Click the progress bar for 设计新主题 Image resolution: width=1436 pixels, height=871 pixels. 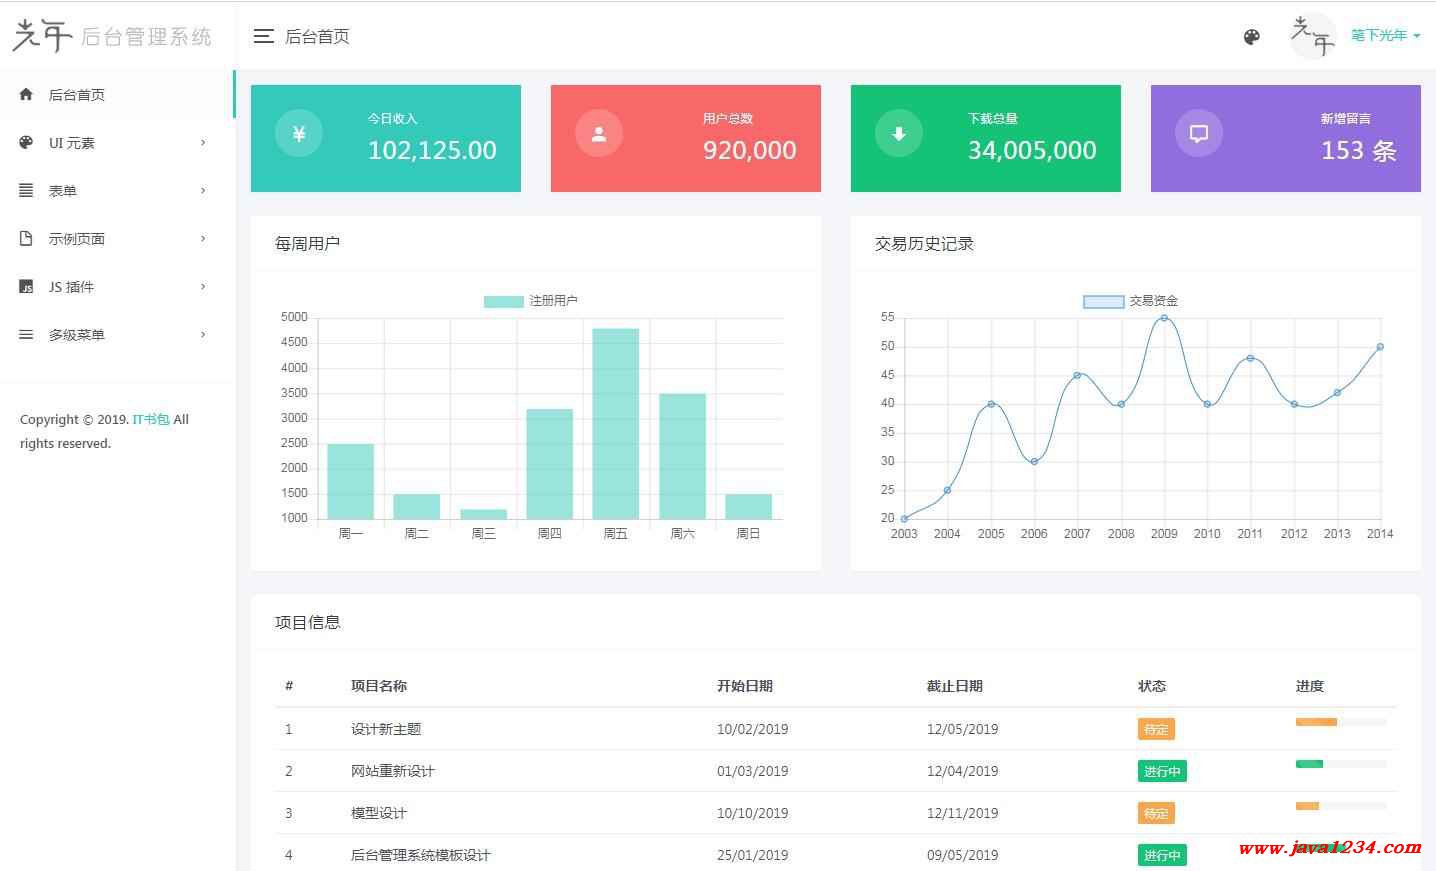click(x=1340, y=722)
